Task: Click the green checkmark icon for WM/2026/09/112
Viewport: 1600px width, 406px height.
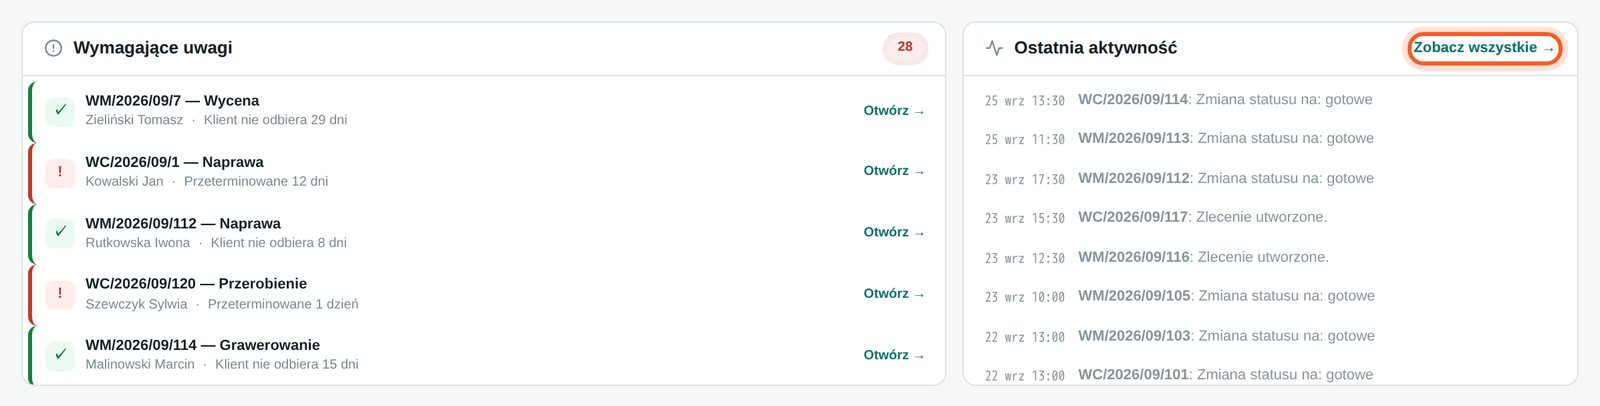Action: point(60,232)
